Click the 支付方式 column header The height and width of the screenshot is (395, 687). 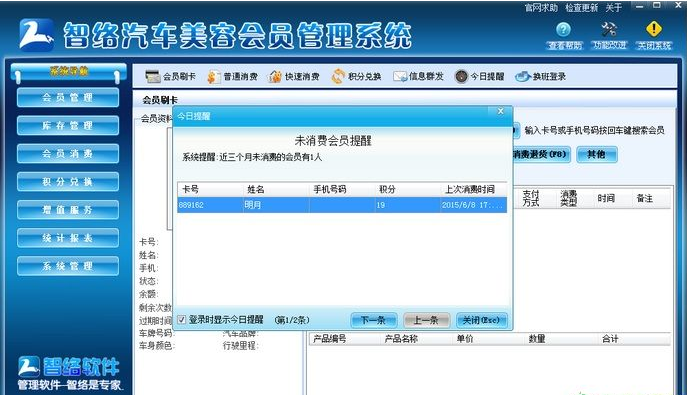(x=531, y=198)
